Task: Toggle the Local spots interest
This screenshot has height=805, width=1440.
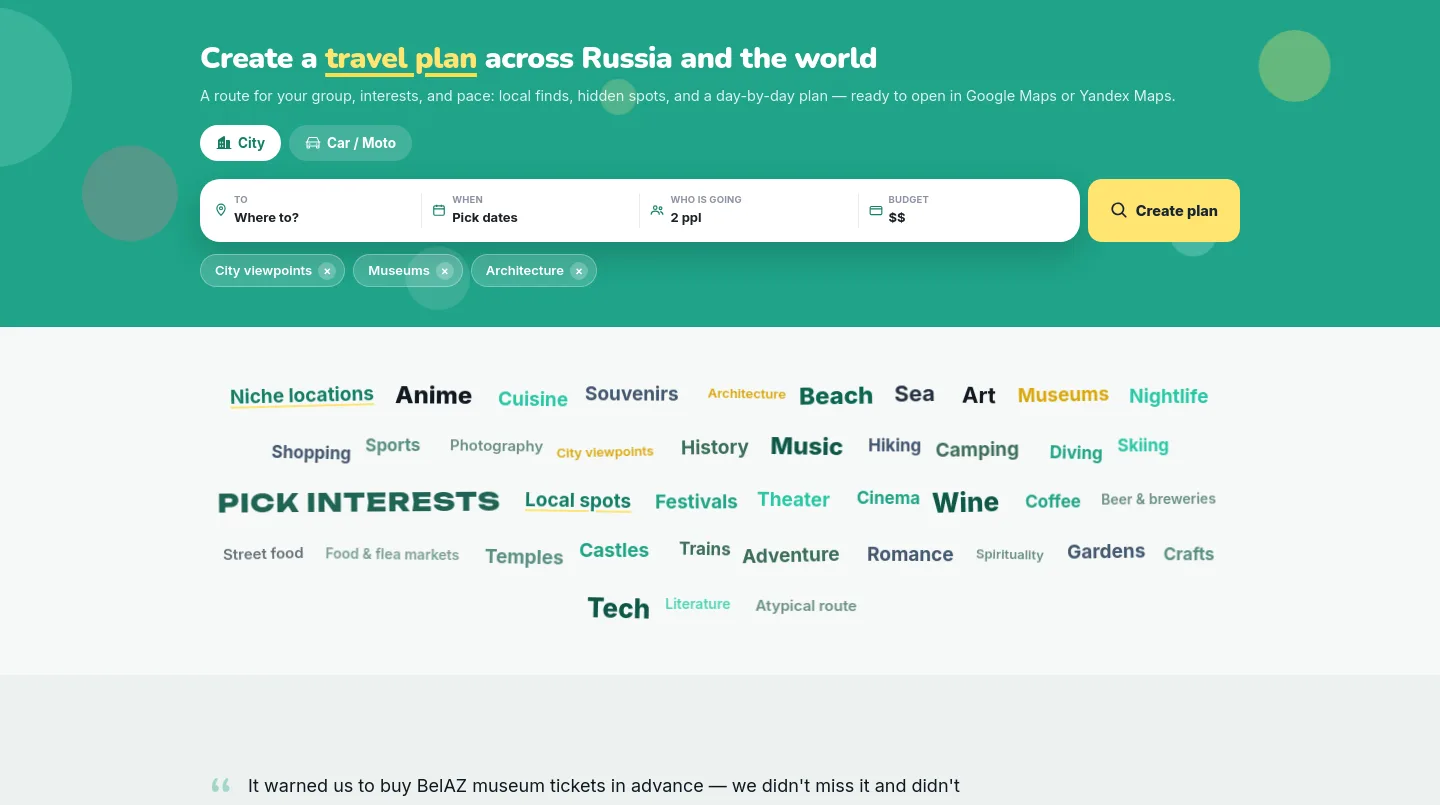Action: (x=578, y=500)
